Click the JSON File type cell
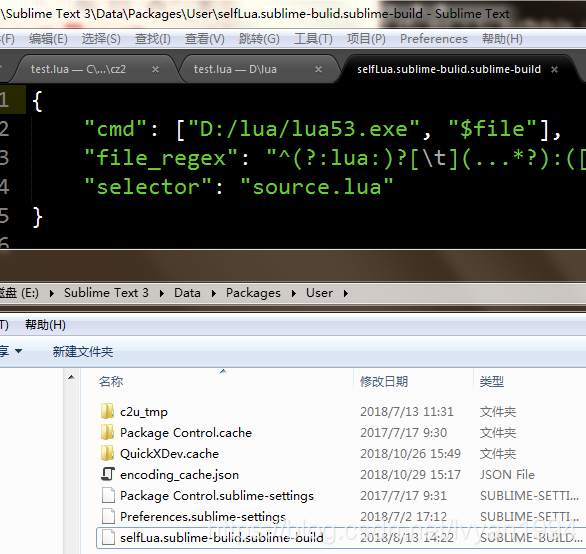Screen dimensions: 586x554 508,474
